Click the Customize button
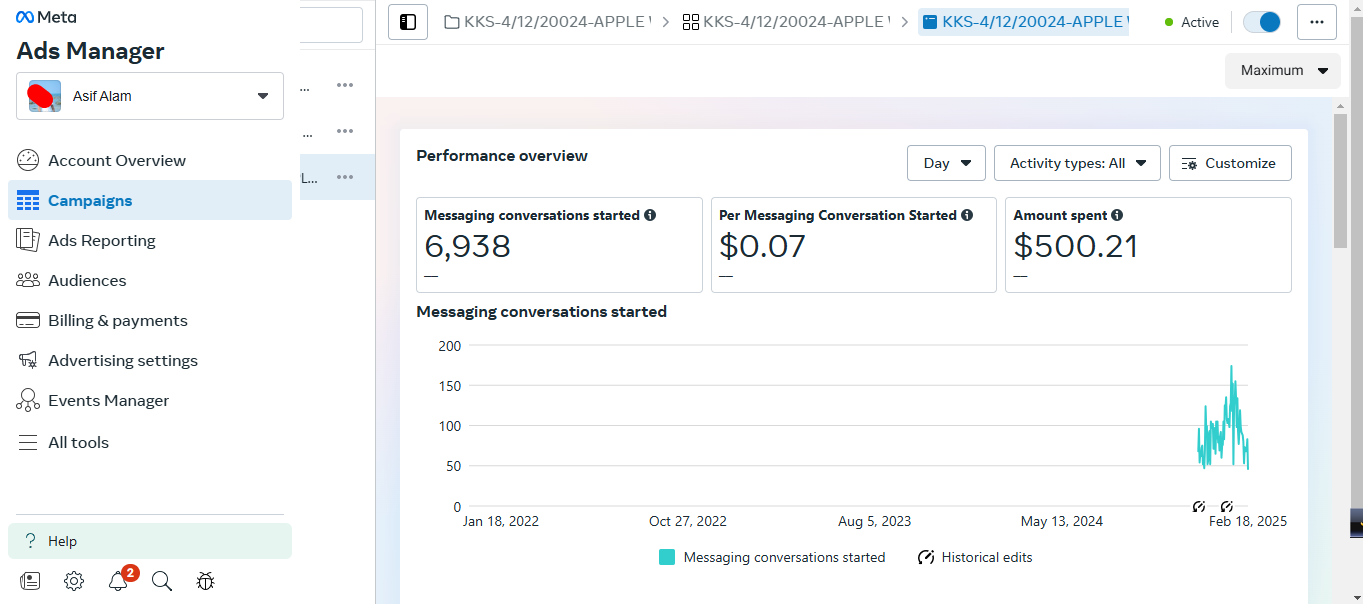The image size is (1363, 604). point(1229,163)
